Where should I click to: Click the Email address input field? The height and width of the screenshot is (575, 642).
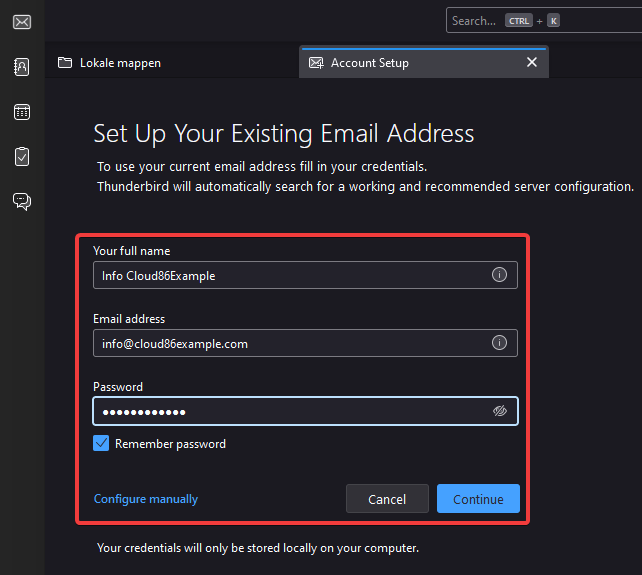(x=305, y=343)
